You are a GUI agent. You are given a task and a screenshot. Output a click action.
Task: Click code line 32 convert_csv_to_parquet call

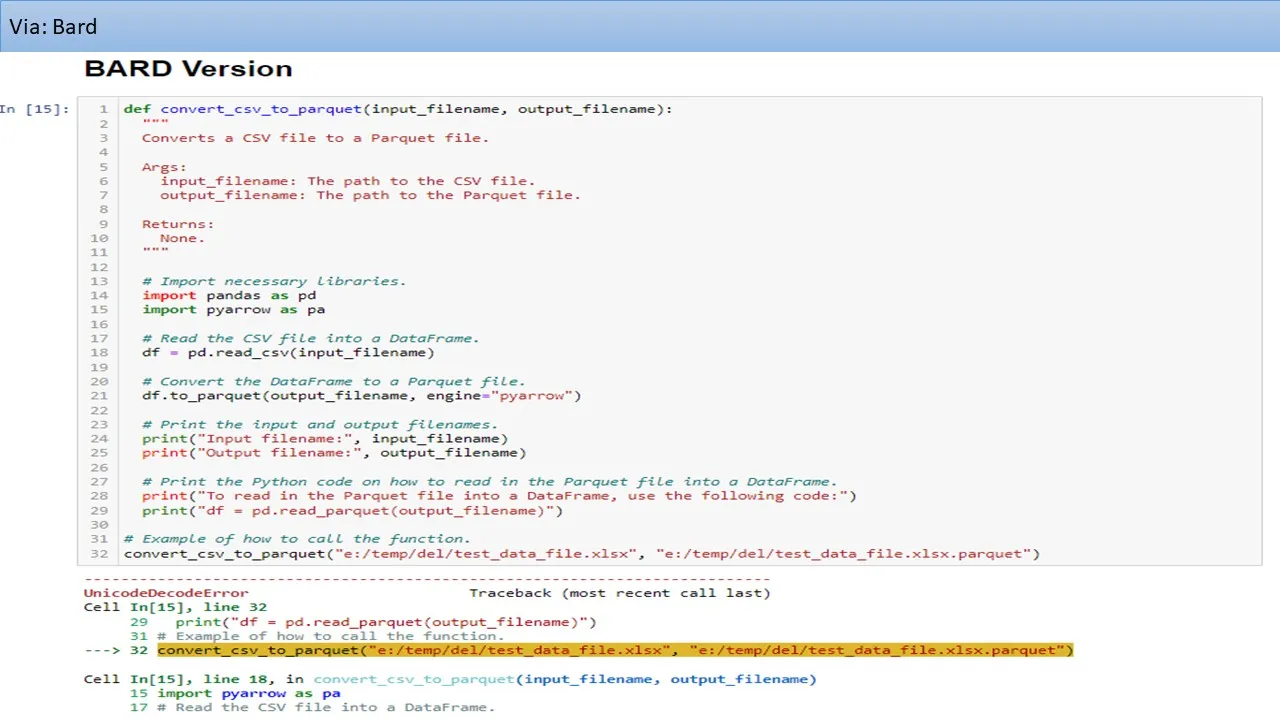(x=582, y=553)
